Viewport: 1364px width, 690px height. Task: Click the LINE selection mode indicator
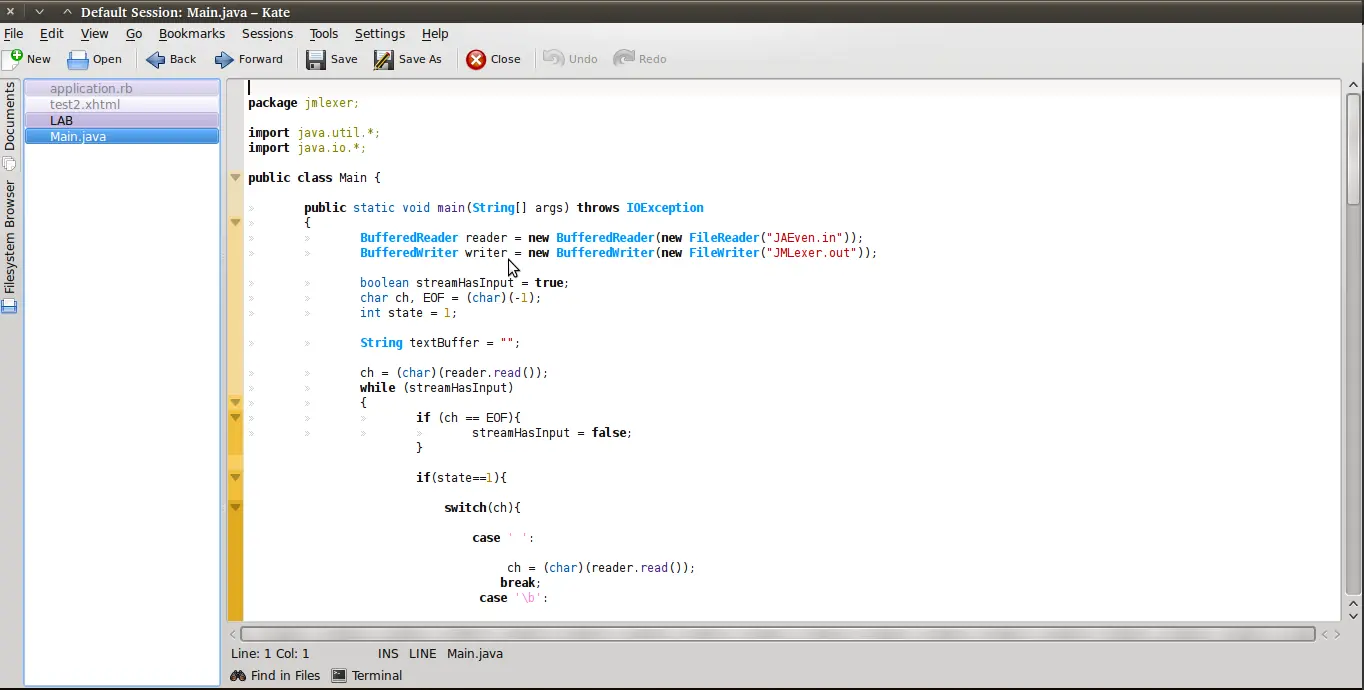422,654
